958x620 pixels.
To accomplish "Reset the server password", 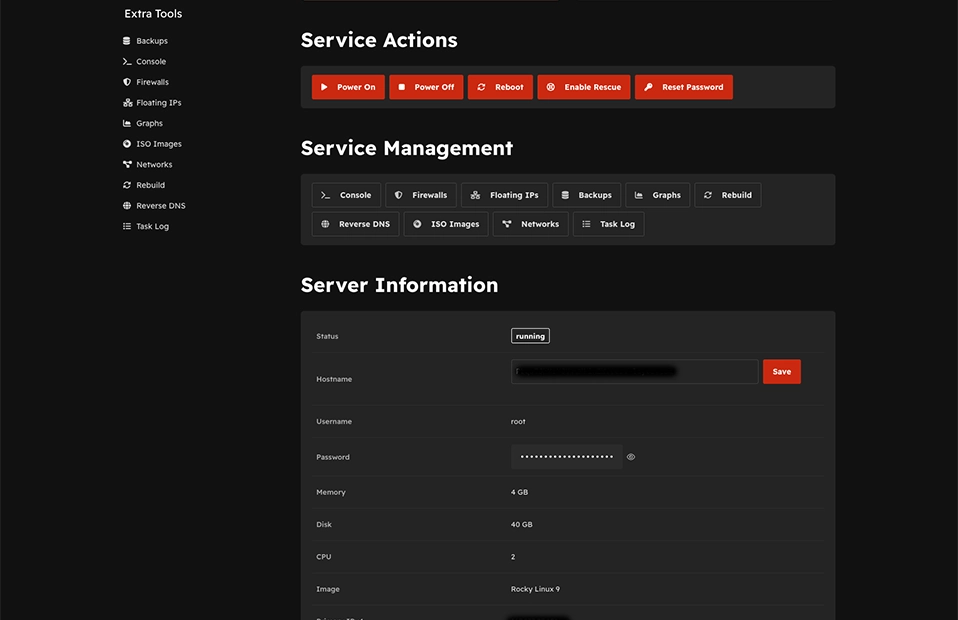I will click(684, 87).
